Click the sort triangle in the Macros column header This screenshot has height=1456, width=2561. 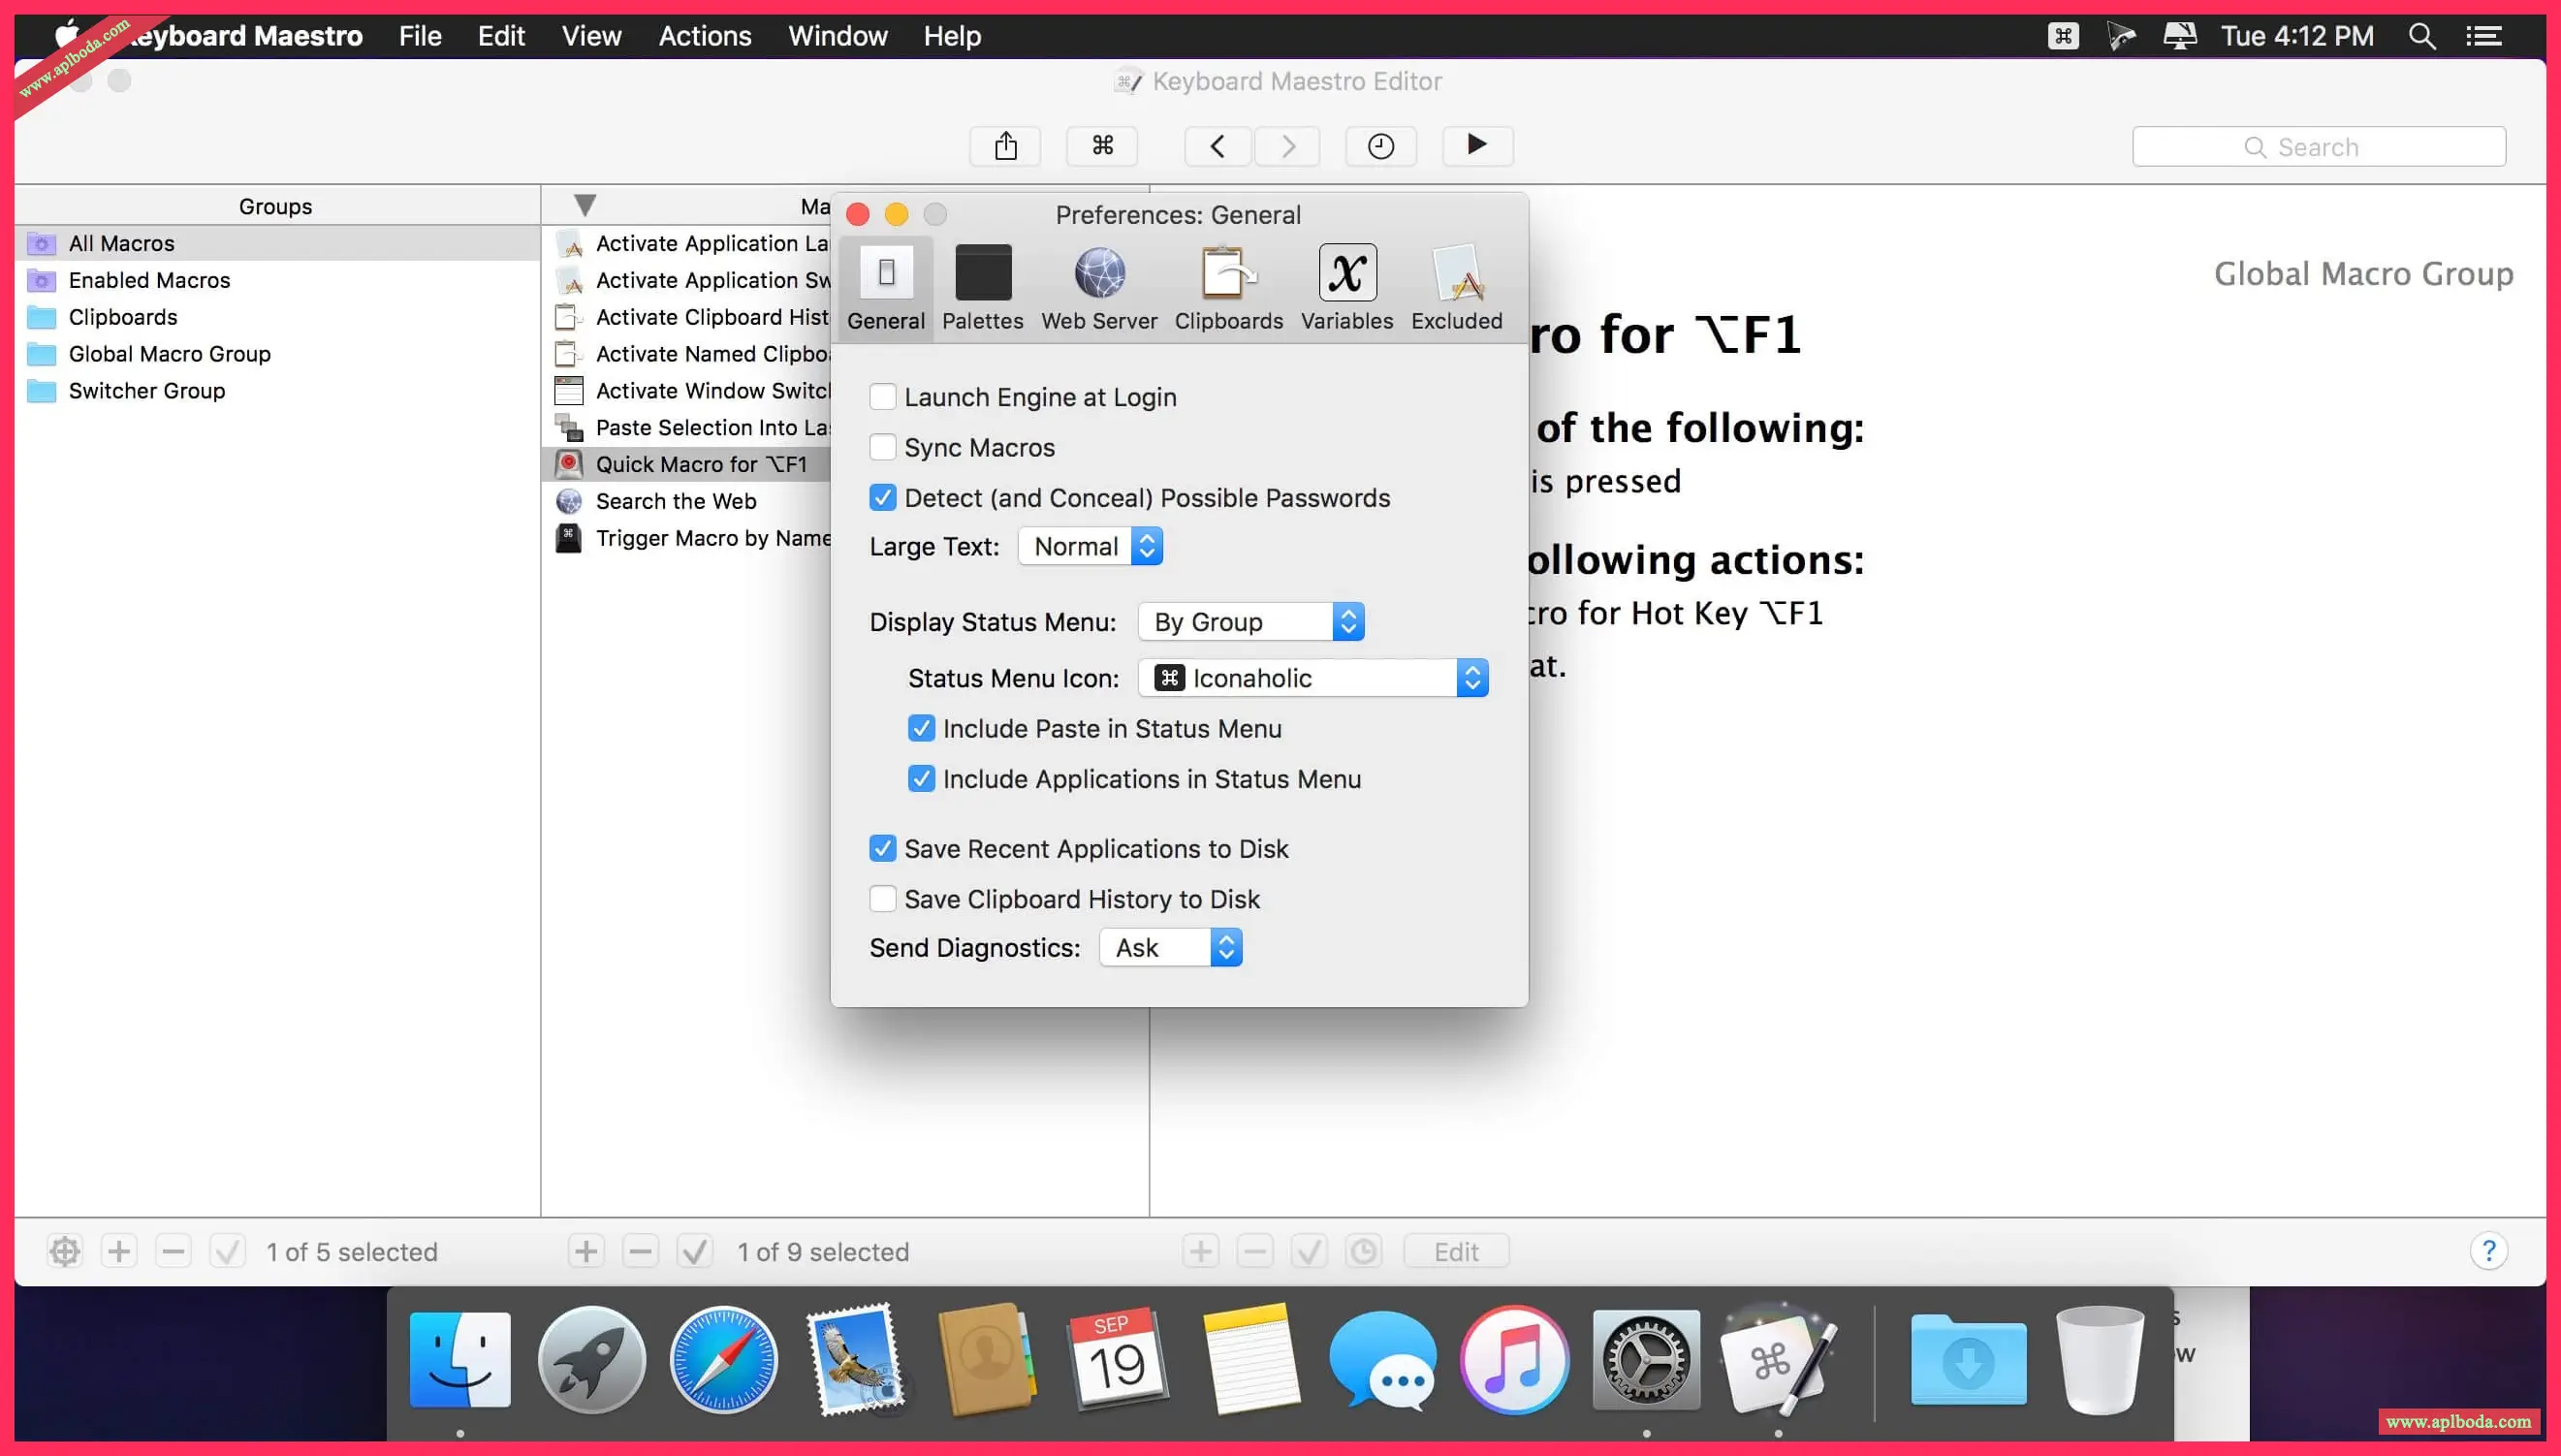[585, 206]
